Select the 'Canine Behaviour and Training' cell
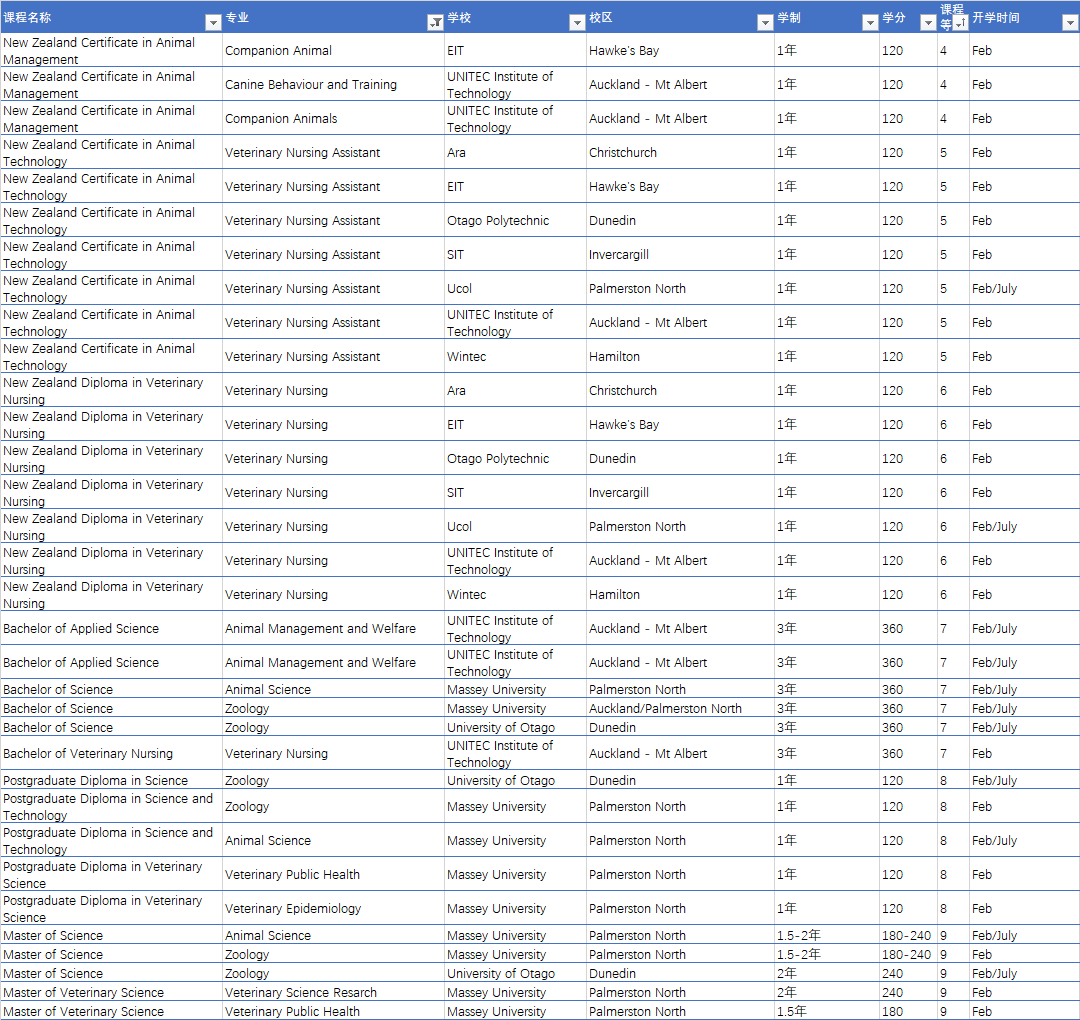The width and height of the screenshot is (1080, 1020). 333,85
